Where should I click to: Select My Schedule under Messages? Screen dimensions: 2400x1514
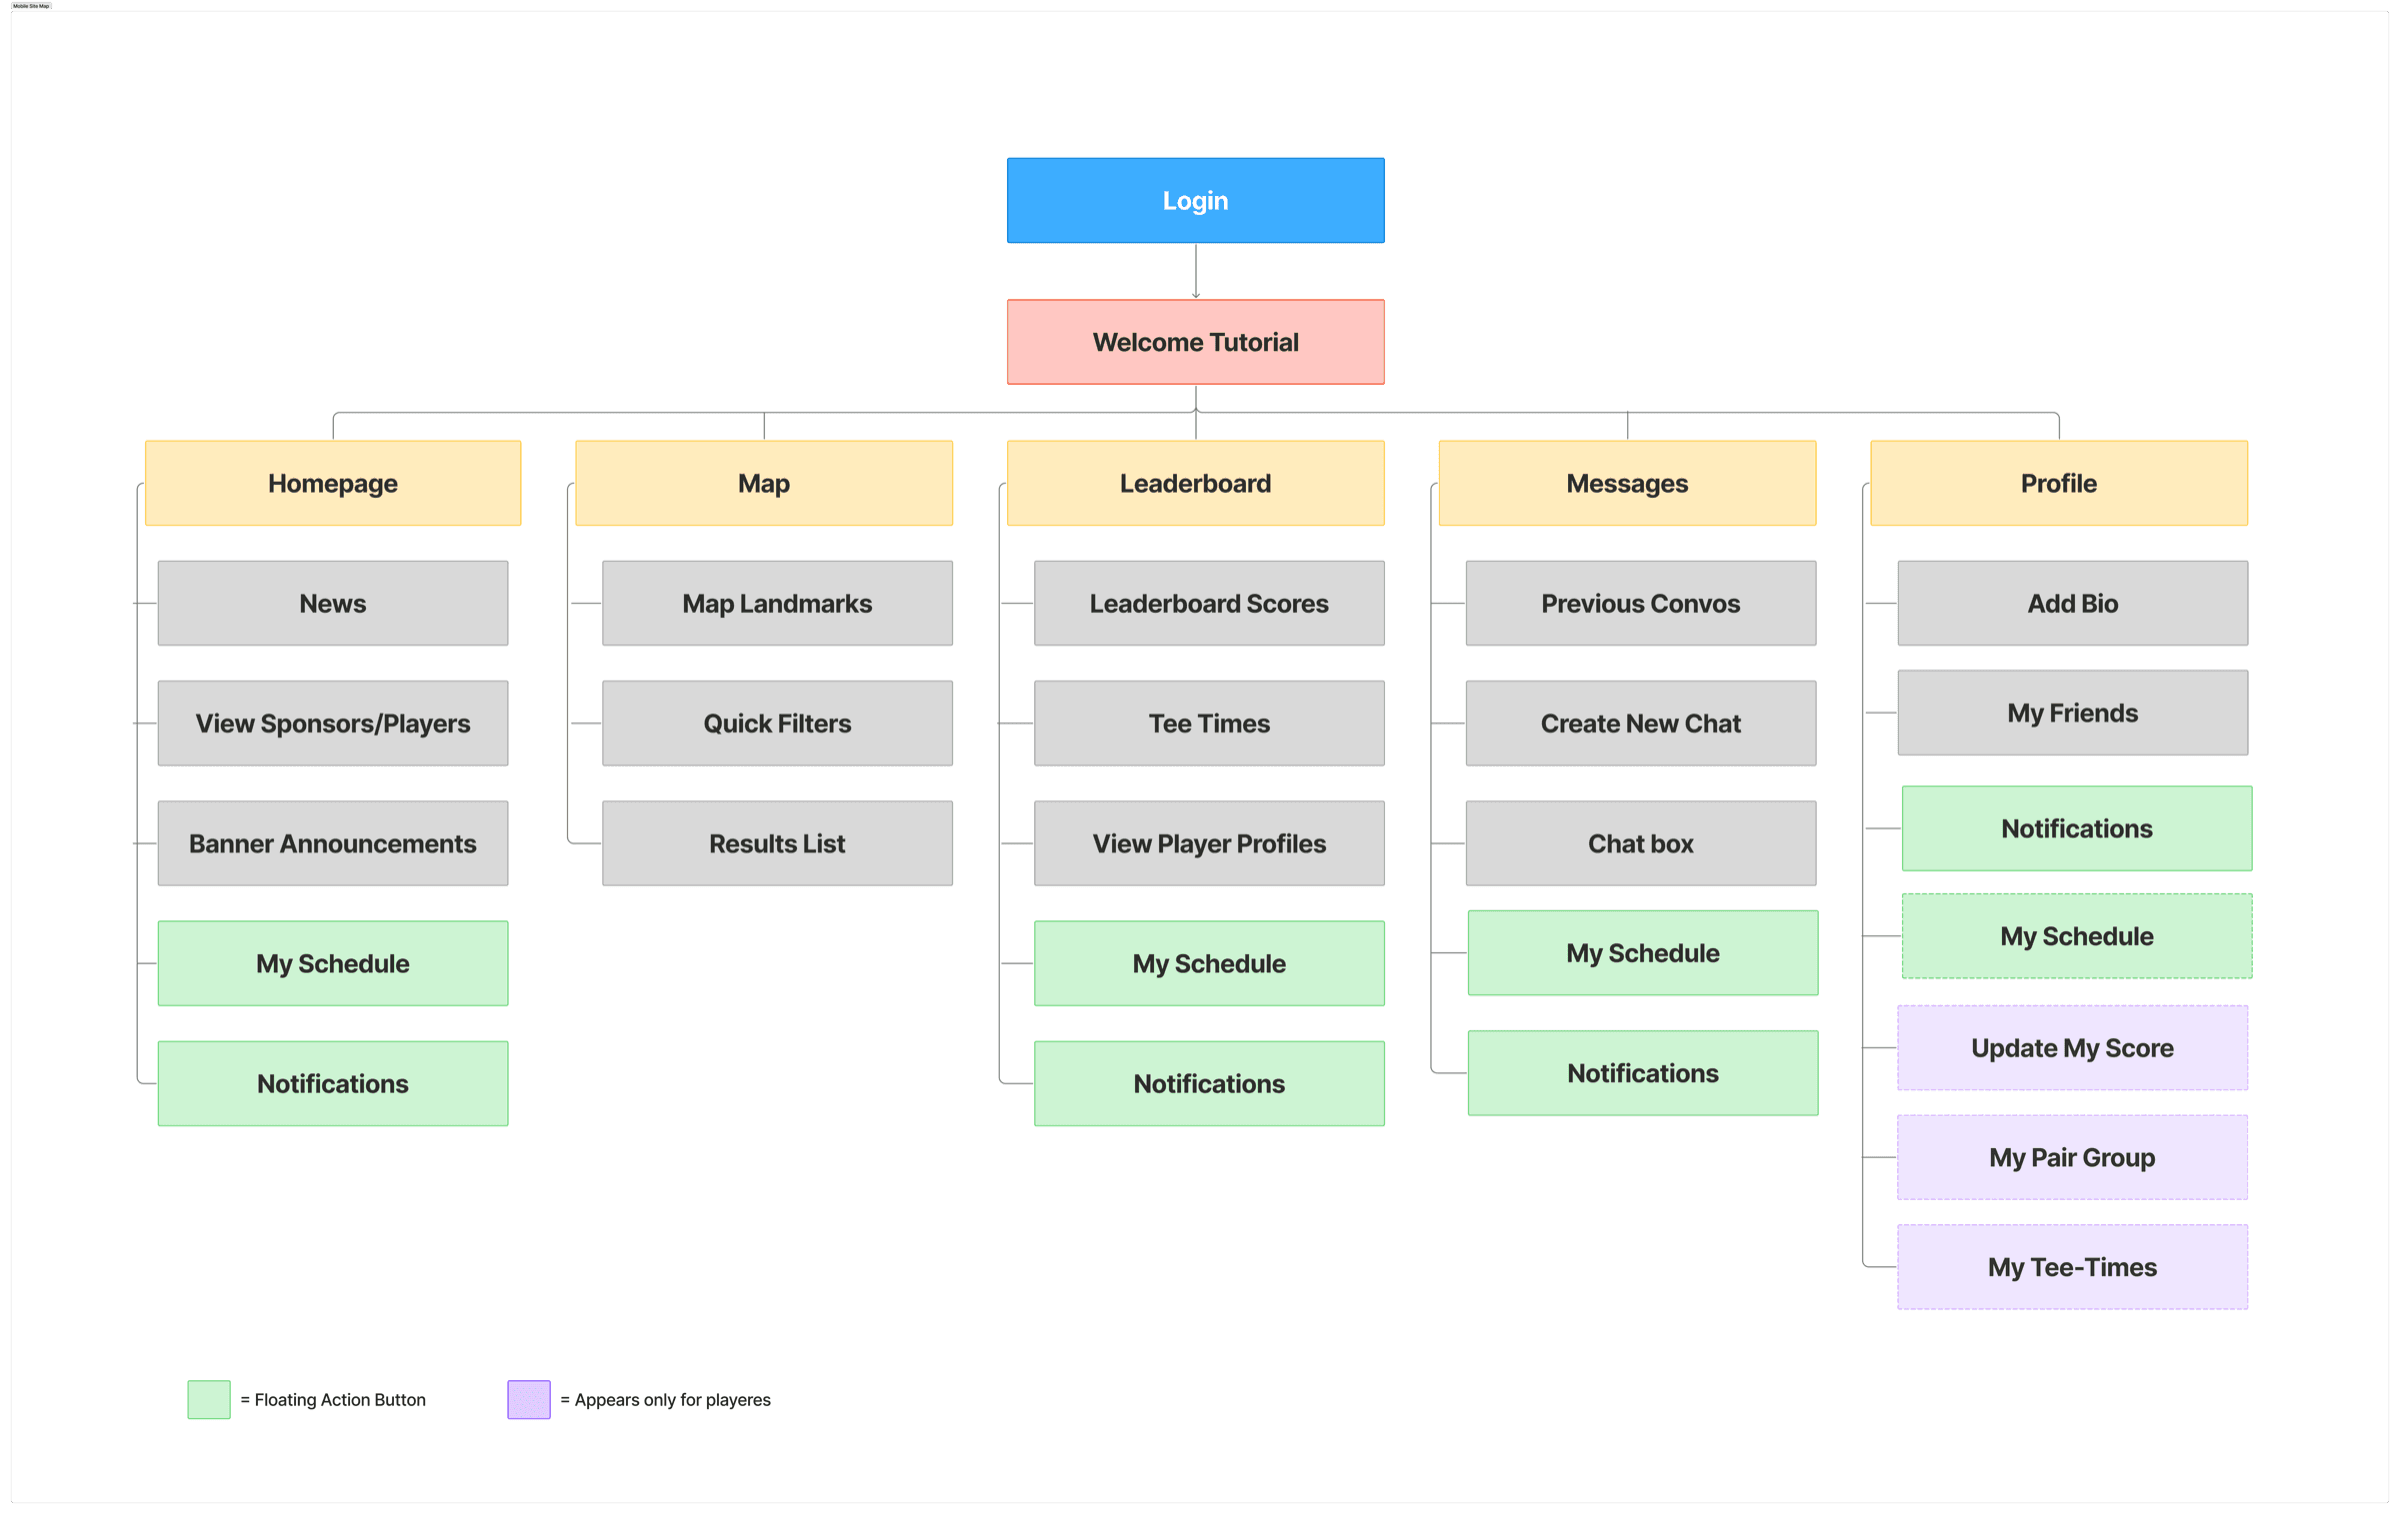pyautogui.click(x=1643, y=953)
